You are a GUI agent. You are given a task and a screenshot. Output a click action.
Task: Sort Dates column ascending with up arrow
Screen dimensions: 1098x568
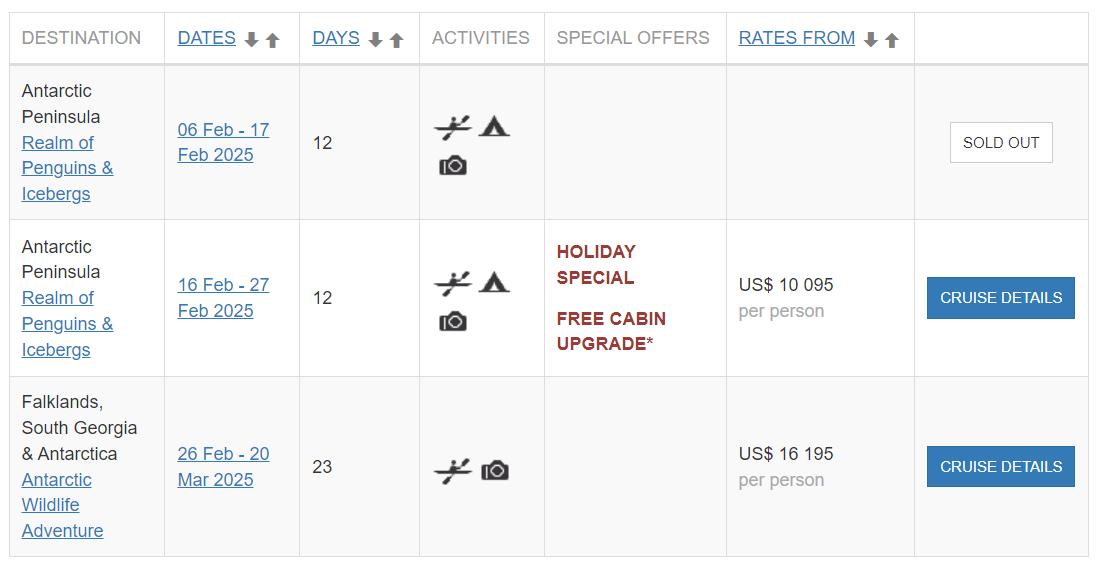(272, 40)
